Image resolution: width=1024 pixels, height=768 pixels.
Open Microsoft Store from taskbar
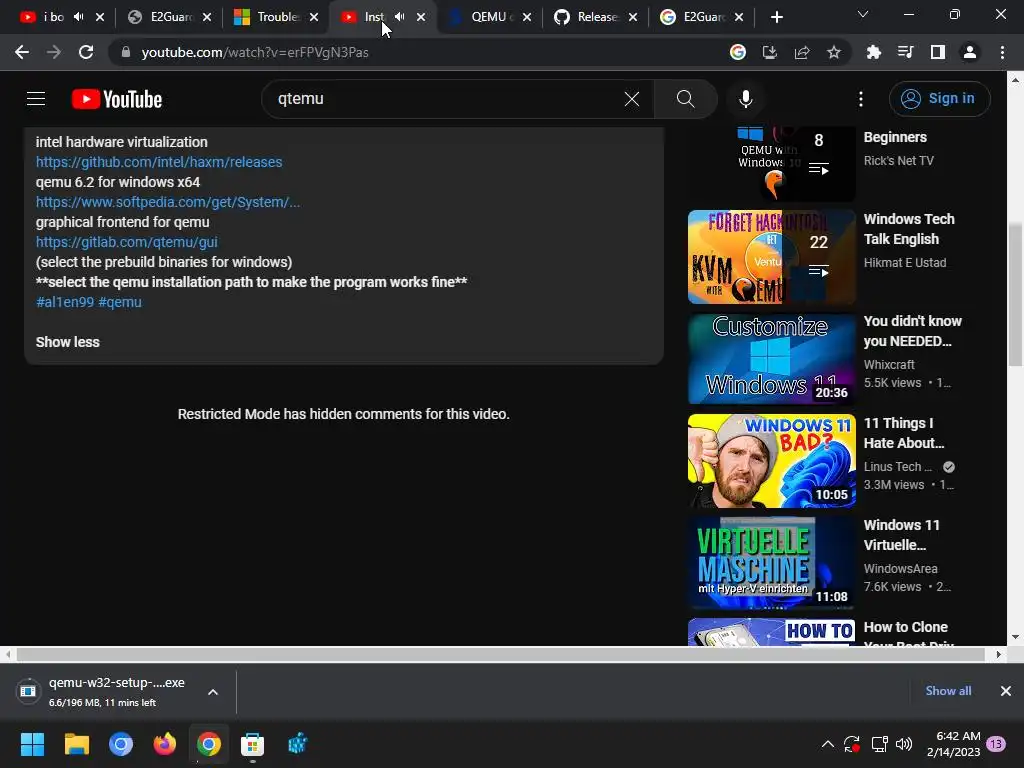click(x=252, y=744)
